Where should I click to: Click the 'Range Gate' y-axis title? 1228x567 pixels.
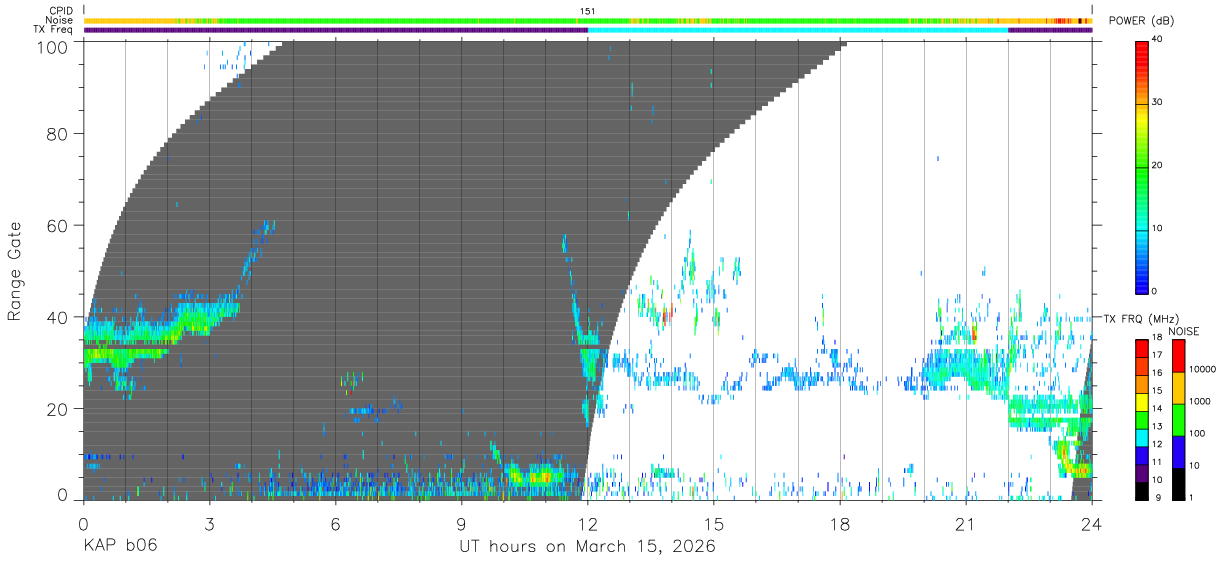click(15, 271)
